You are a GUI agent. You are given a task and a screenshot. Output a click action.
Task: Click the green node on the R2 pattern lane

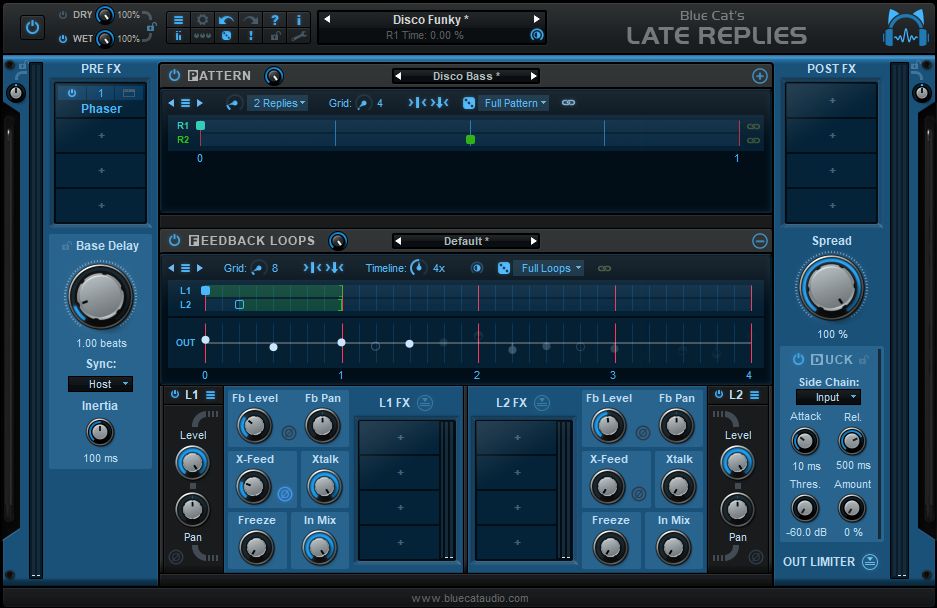[x=470, y=139]
